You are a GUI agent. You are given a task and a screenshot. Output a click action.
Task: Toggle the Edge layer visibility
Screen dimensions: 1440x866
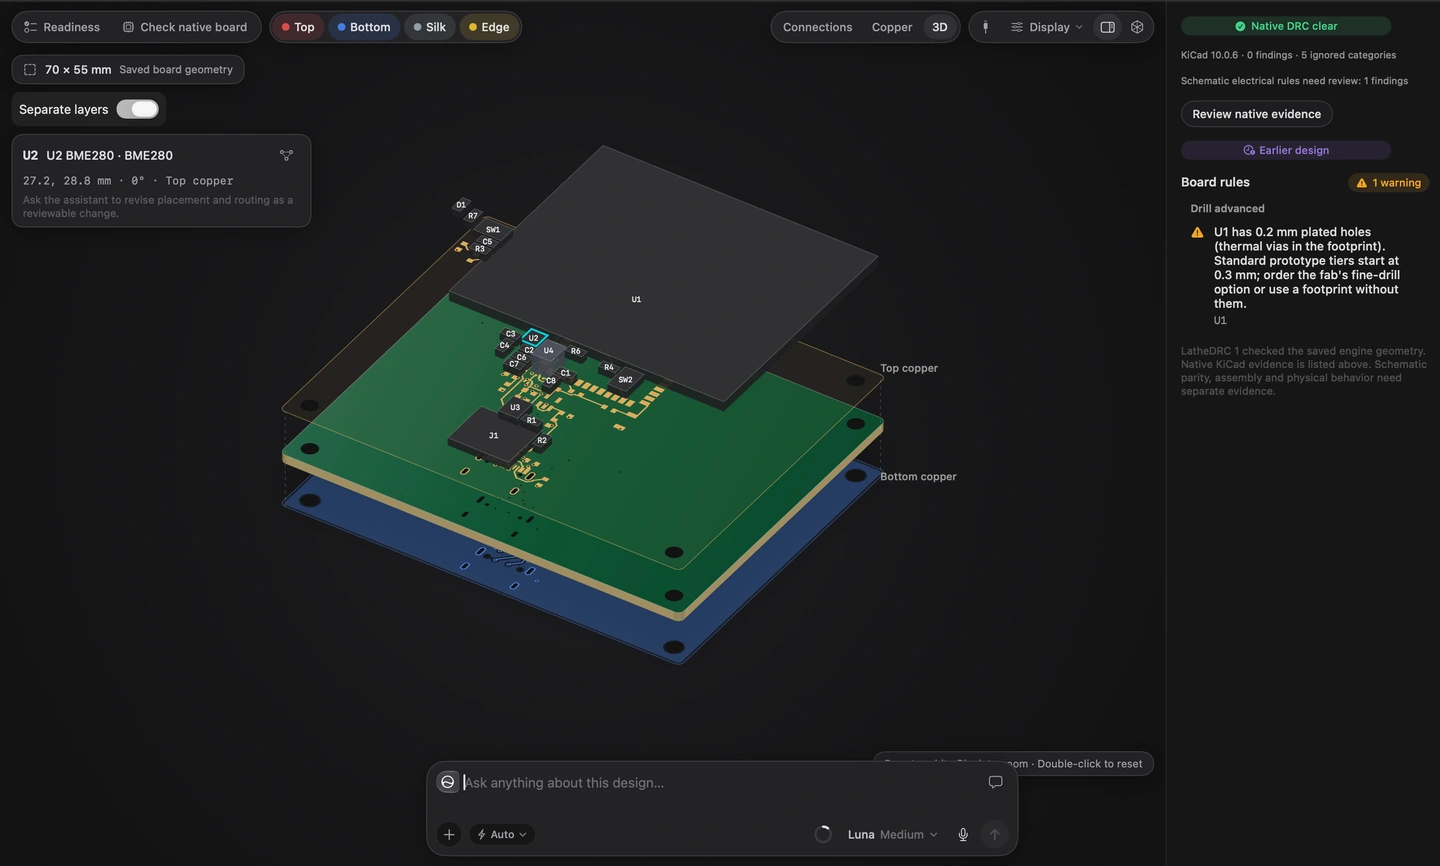(x=489, y=27)
